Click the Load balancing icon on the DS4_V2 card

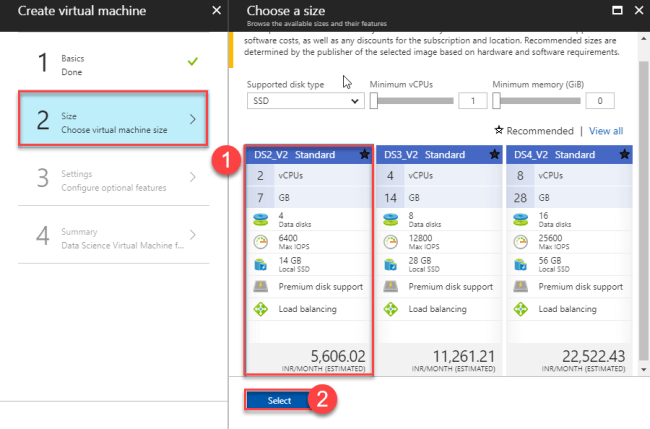tap(521, 309)
